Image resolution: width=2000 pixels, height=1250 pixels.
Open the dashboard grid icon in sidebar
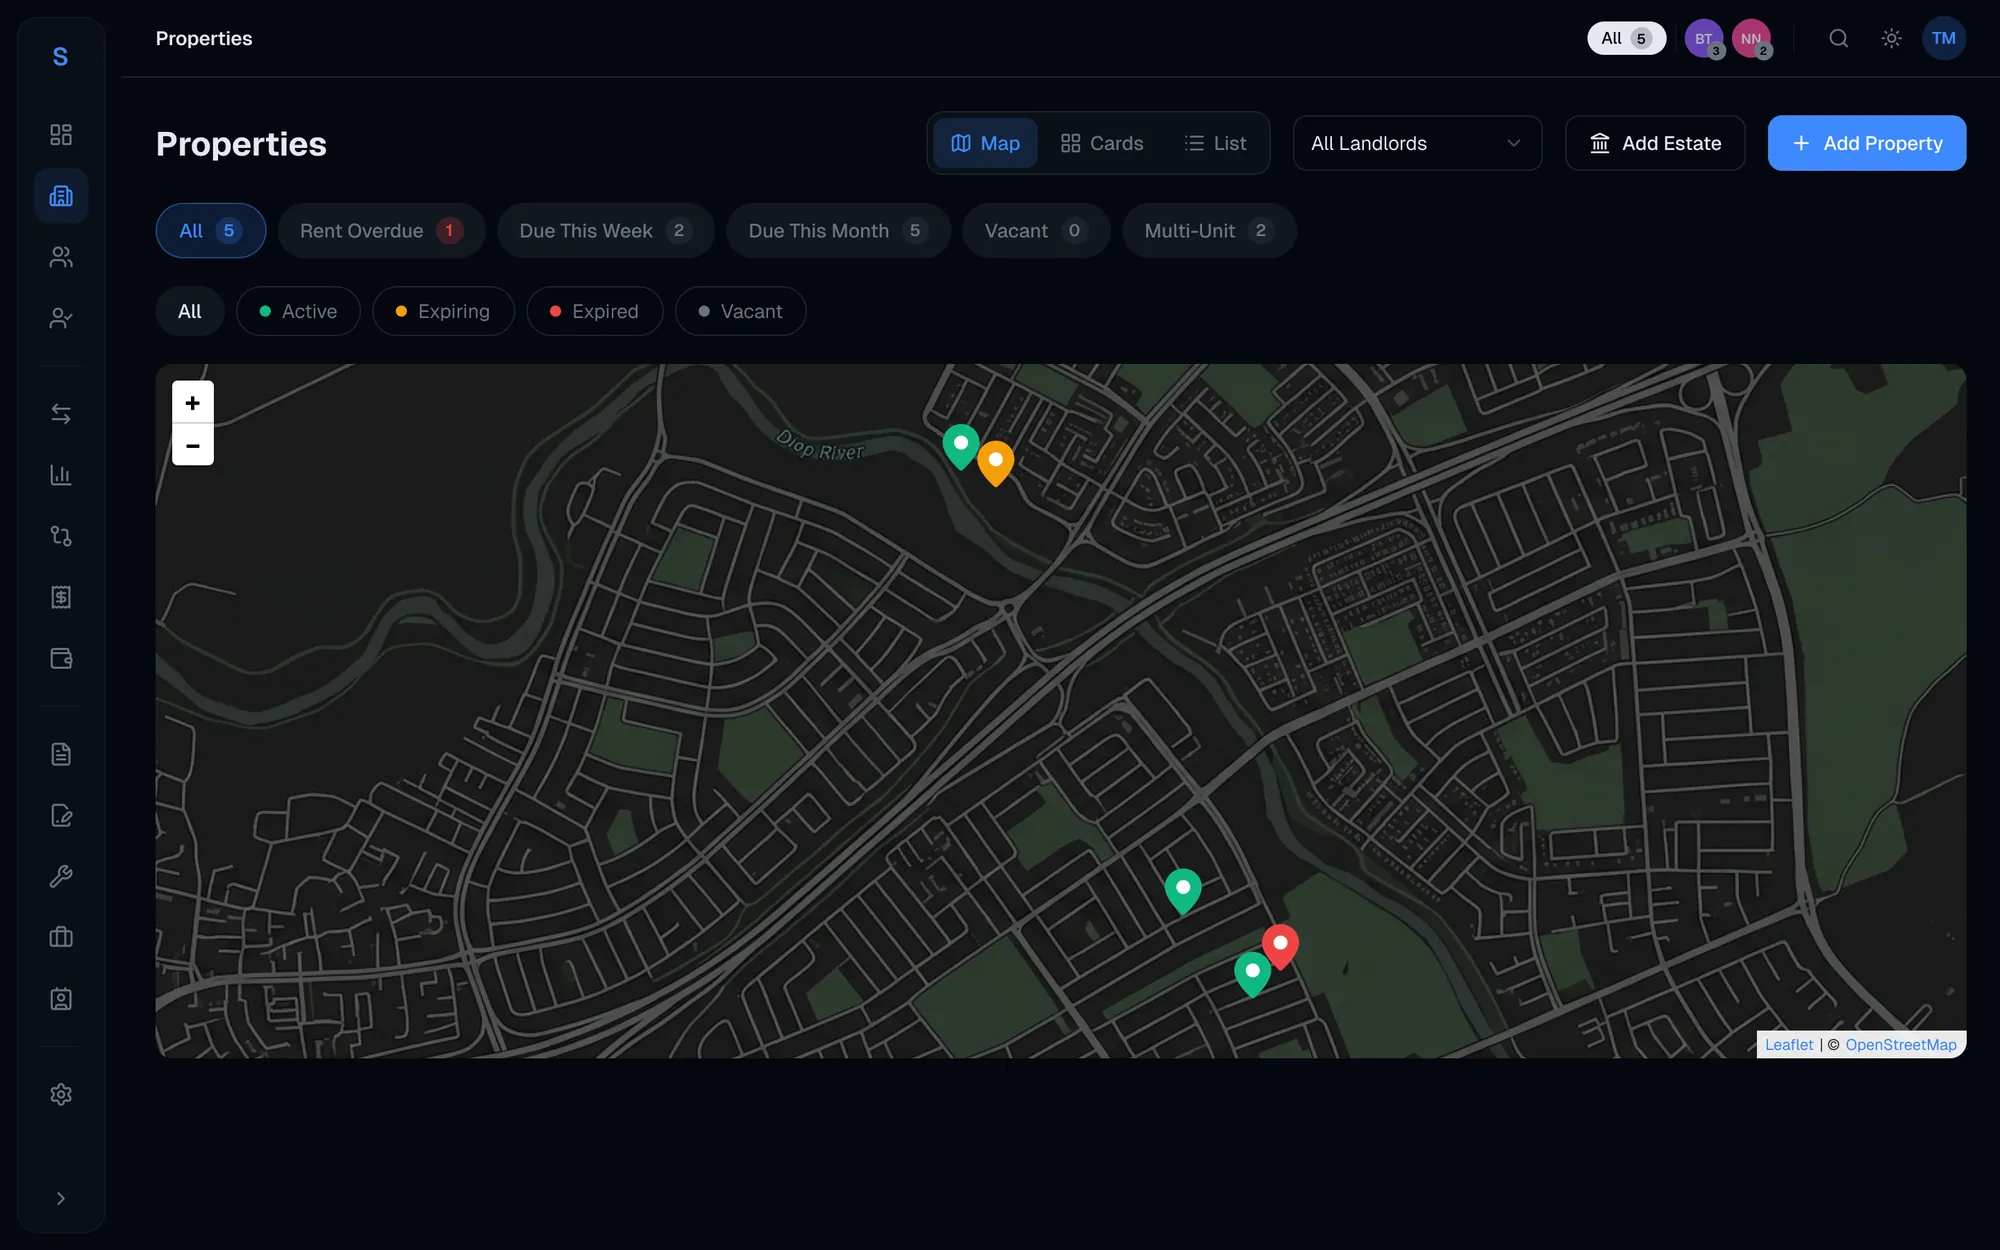61,135
